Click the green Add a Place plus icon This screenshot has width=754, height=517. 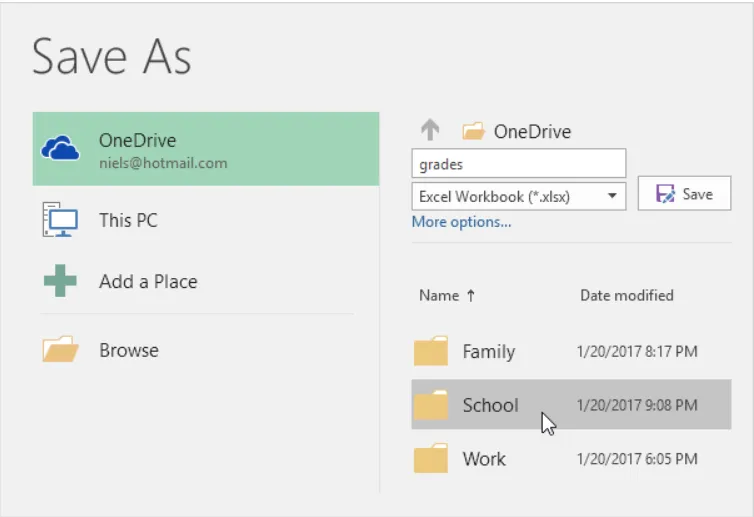point(60,281)
